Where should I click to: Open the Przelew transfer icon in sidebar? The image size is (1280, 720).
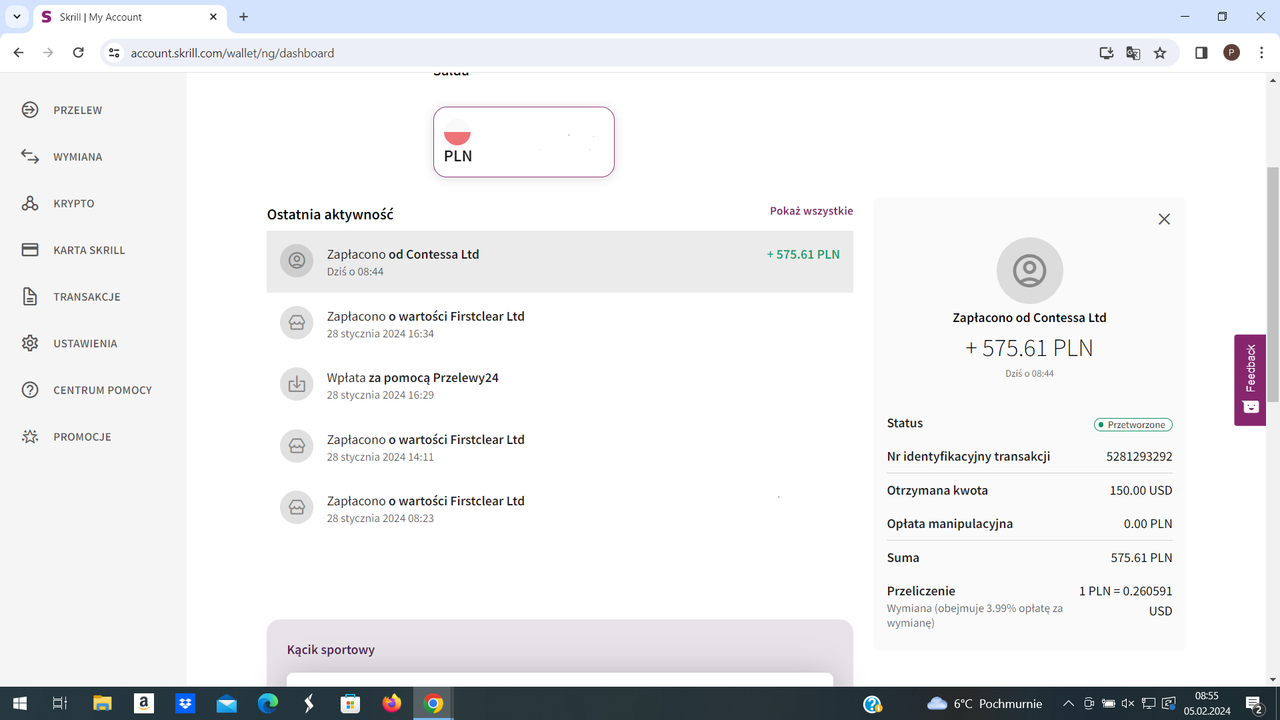click(x=30, y=110)
